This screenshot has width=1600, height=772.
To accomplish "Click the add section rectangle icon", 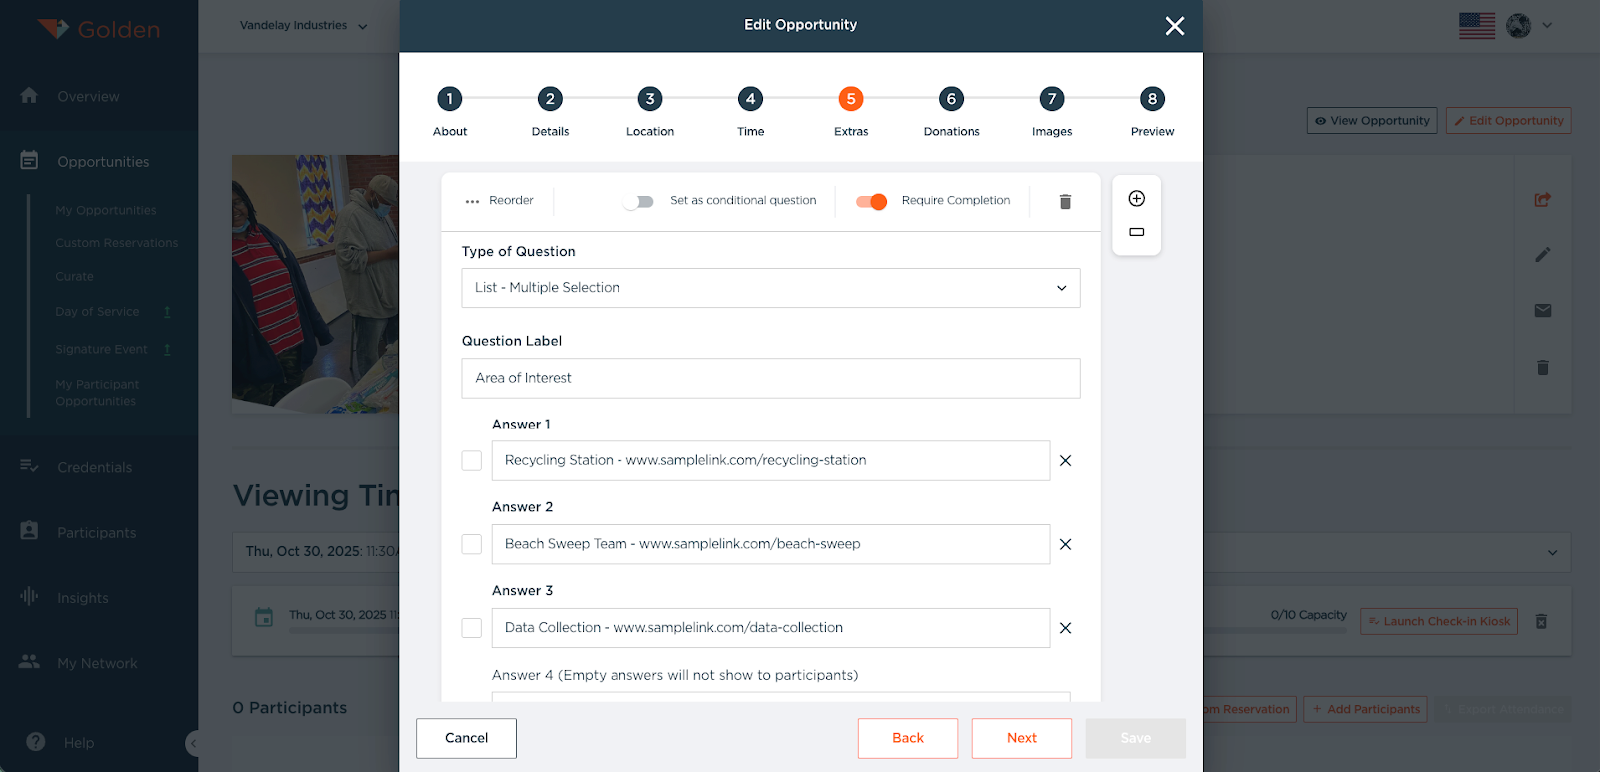I will point(1137,232).
